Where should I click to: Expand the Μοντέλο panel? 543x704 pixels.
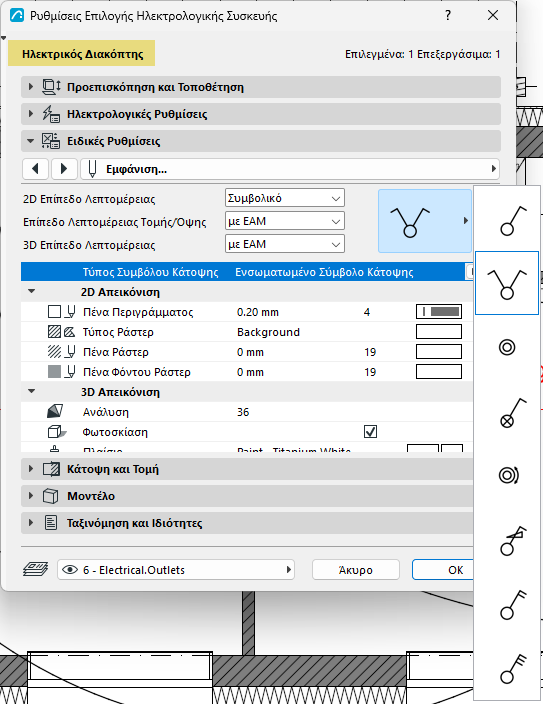(247, 496)
